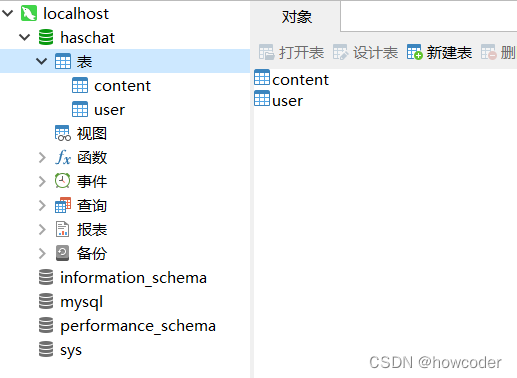The image size is (517, 378).
Task: Collapse the 表 tables node
Action: pyautogui.click(x=41, y=61)
